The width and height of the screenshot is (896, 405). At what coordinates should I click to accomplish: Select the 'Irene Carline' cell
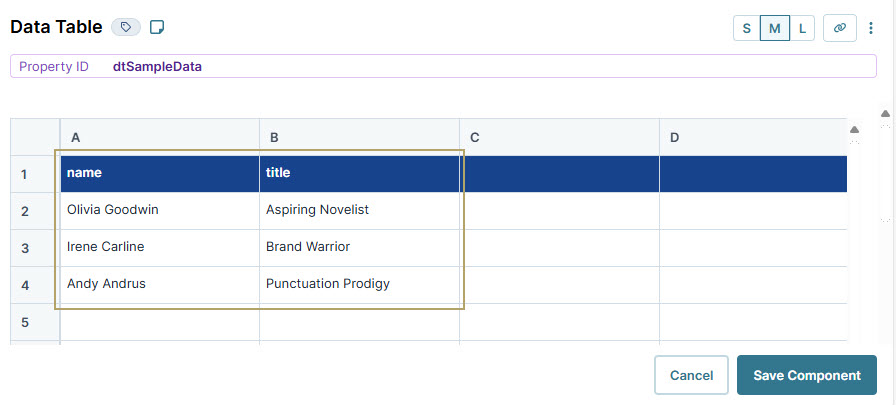[160, 248]
